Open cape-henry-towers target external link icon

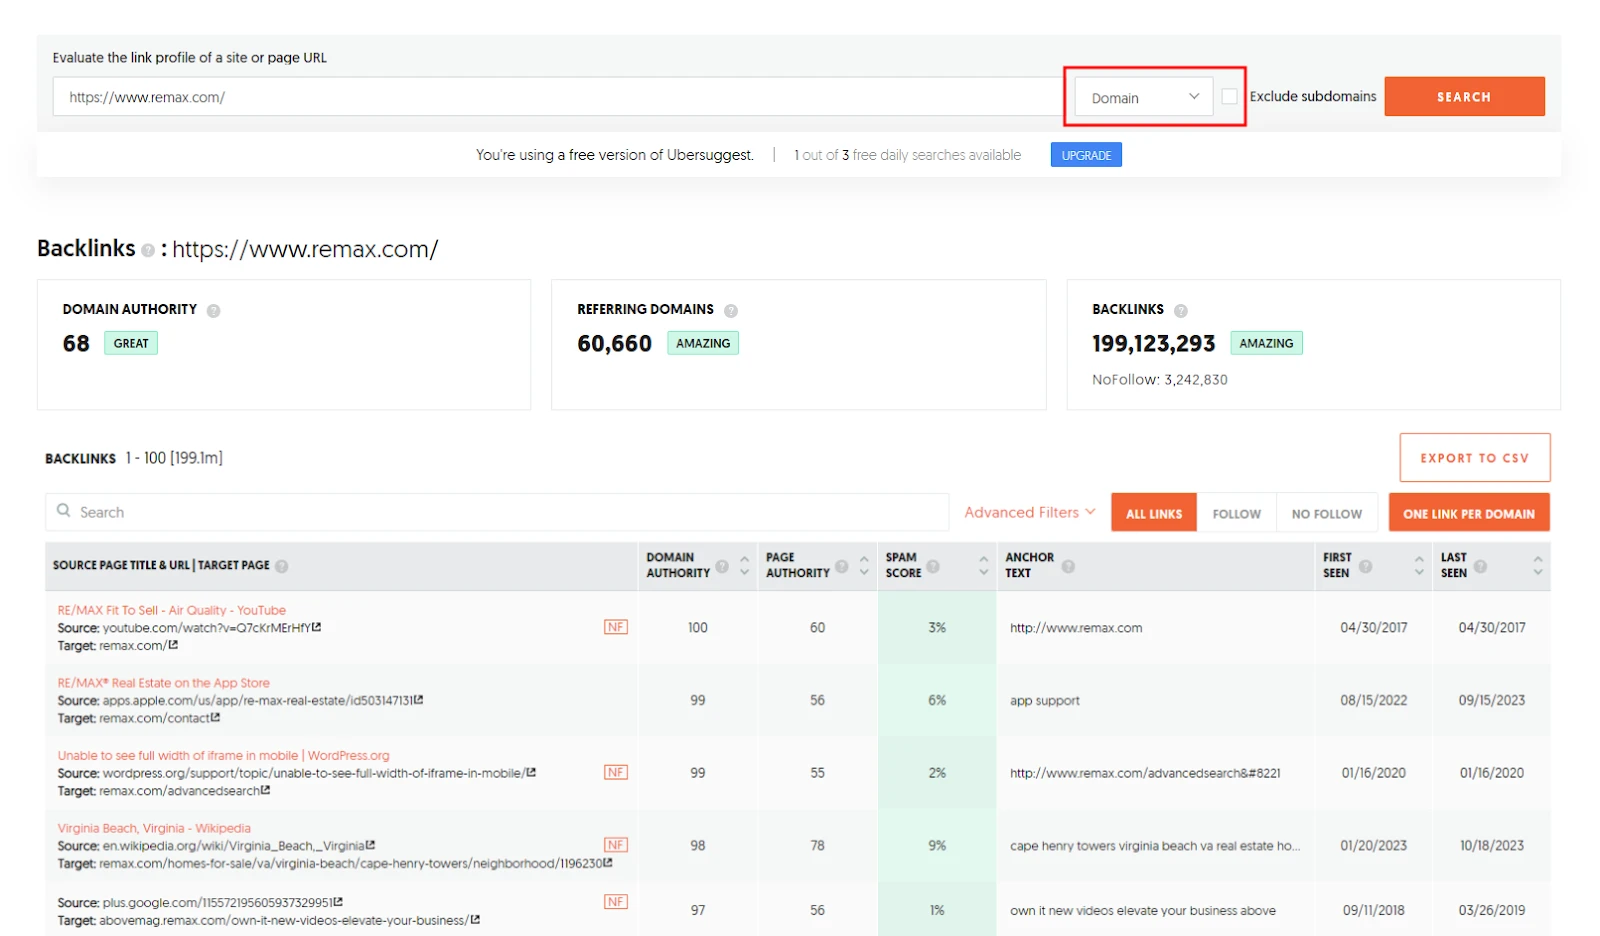click(608, 862)
